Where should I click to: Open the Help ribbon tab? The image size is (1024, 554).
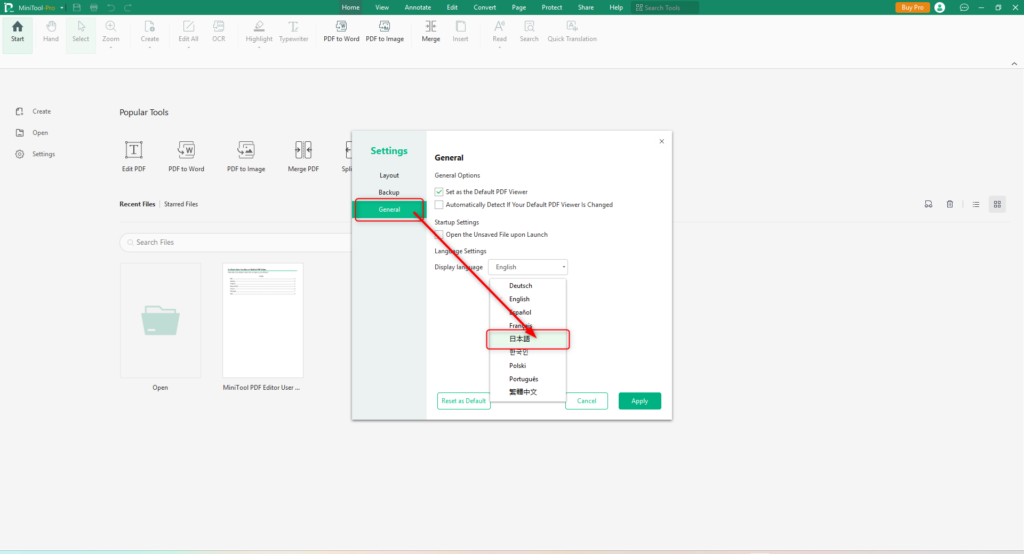coord(616,7)
